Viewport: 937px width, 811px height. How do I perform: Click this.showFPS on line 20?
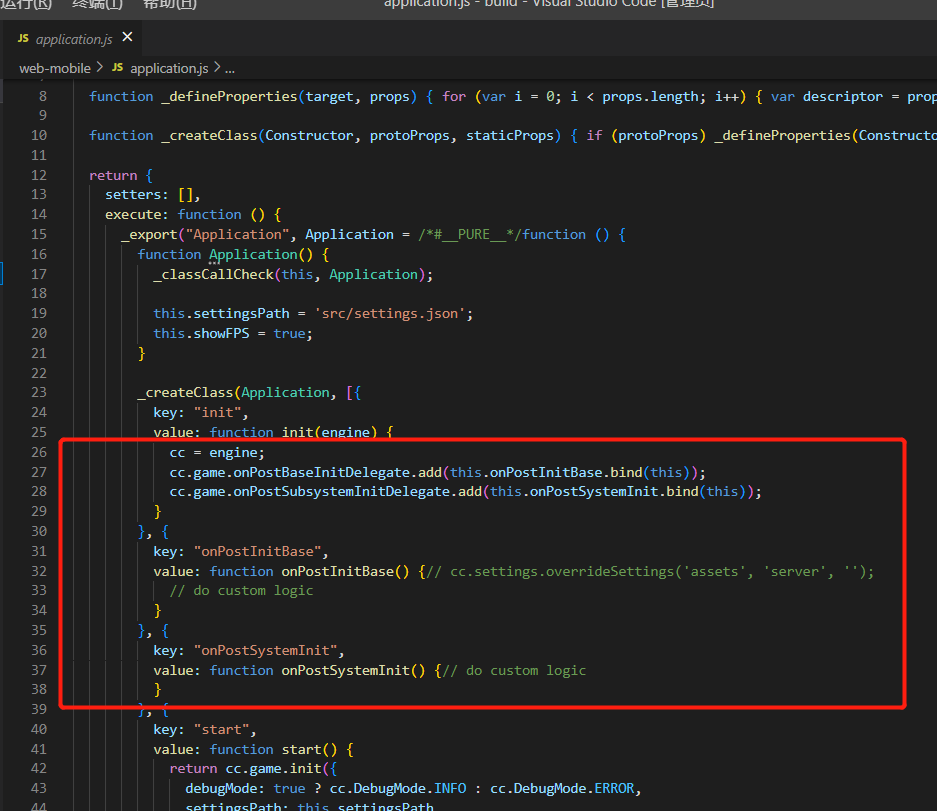(x=201, y=333)
